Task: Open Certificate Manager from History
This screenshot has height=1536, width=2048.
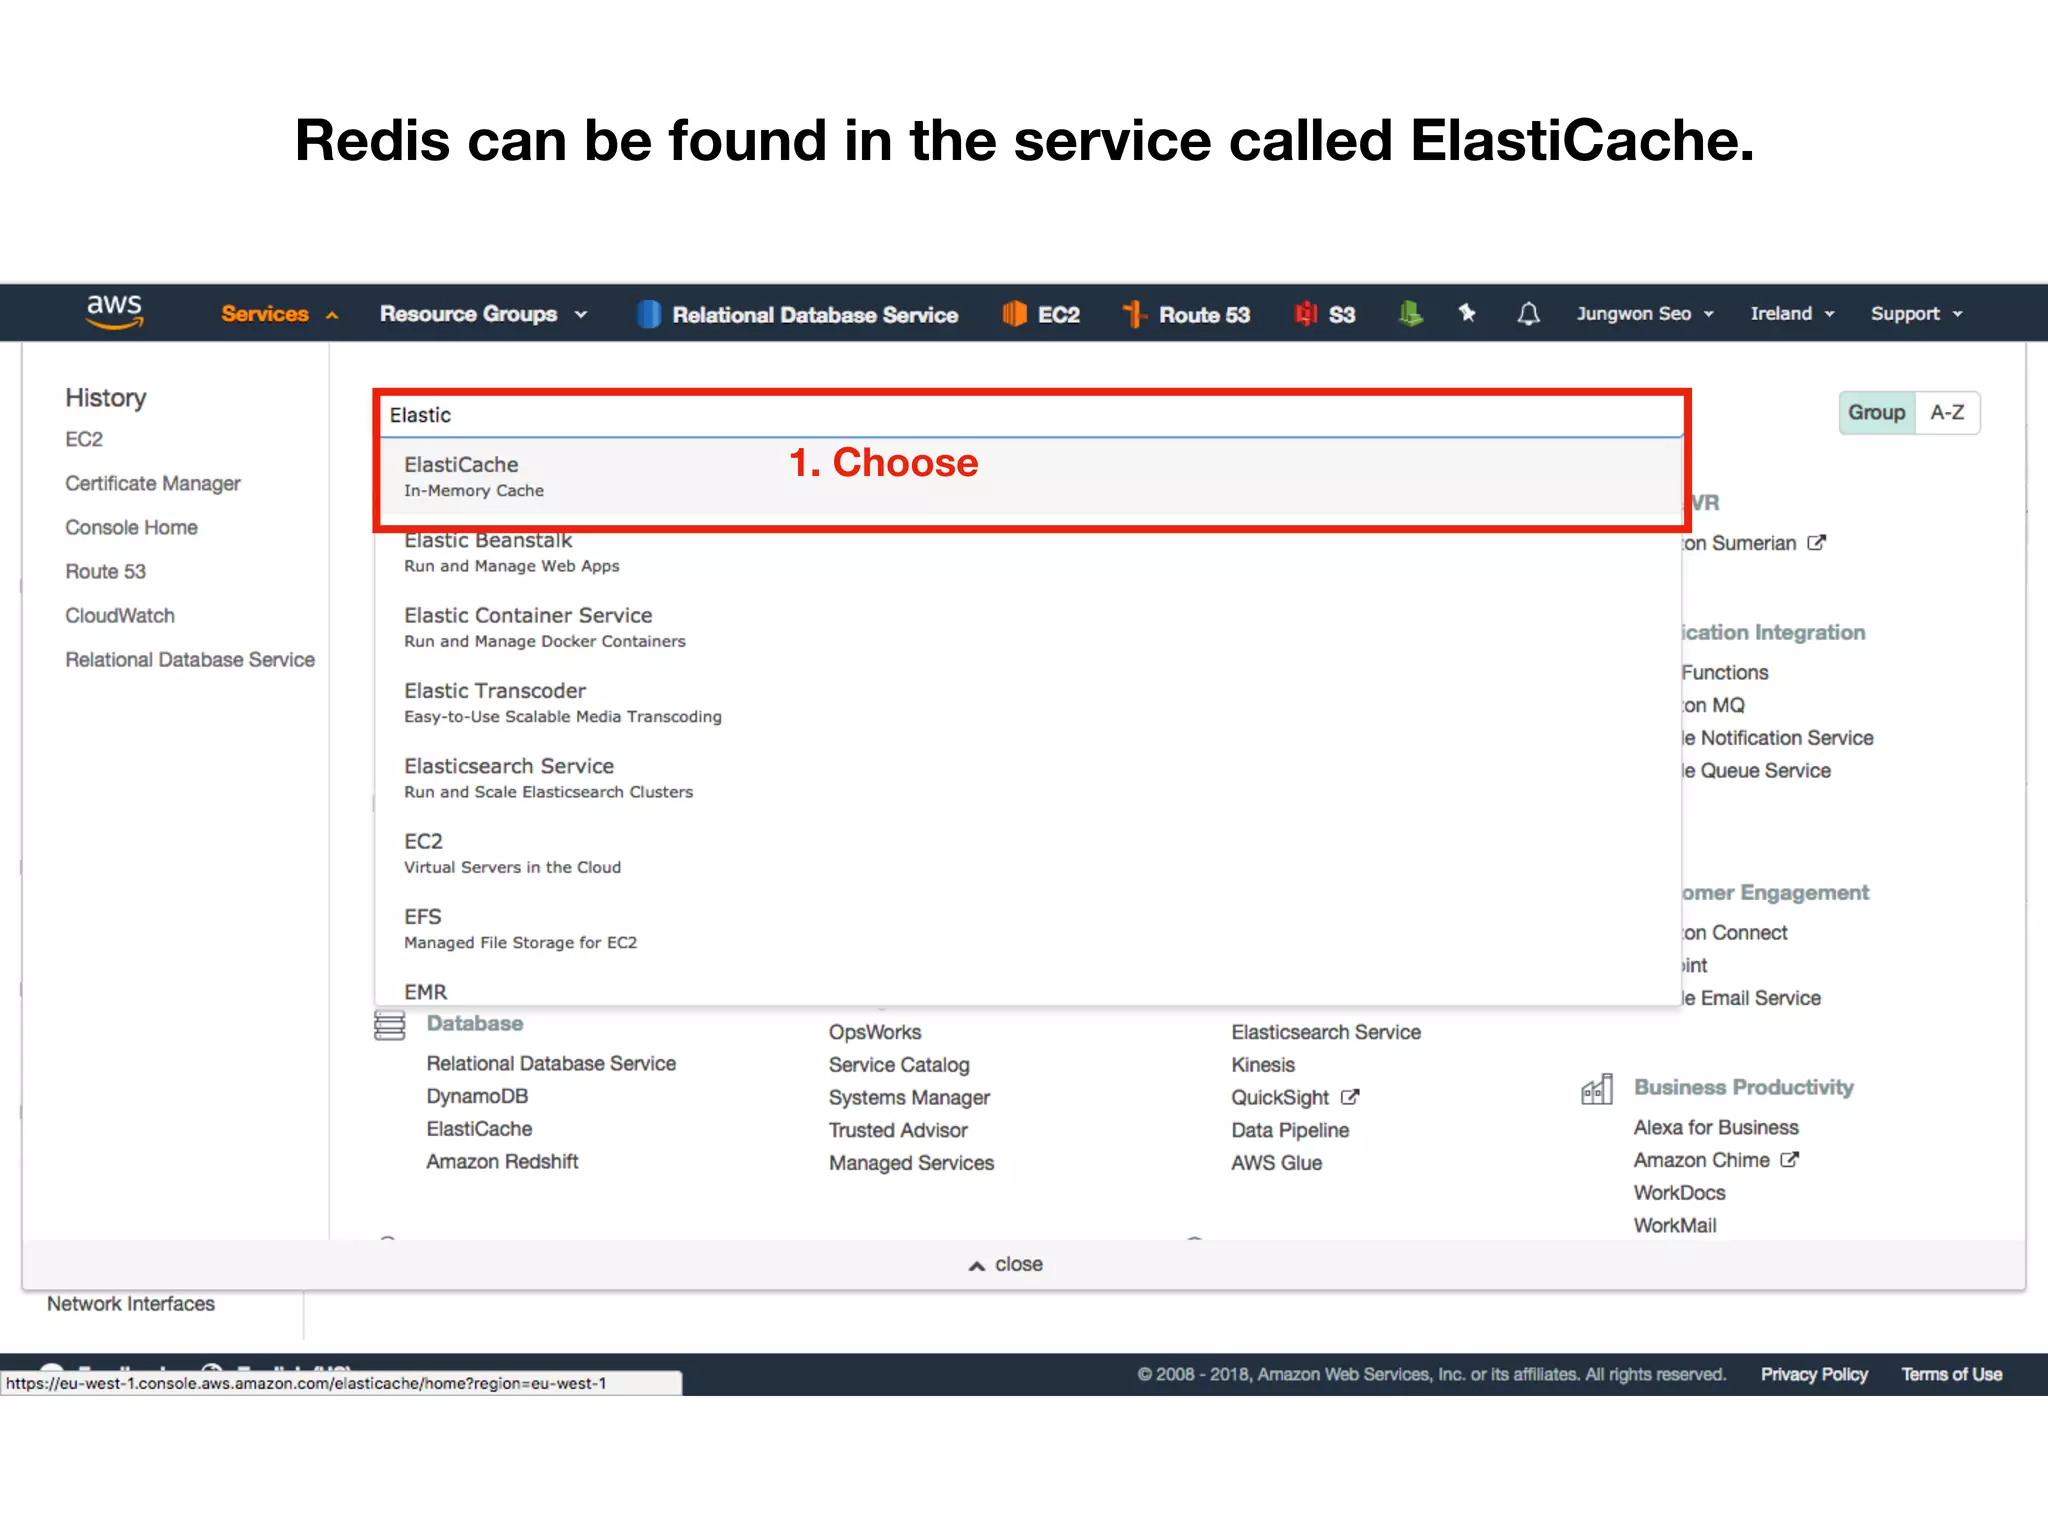Action: tap(153, 484)
